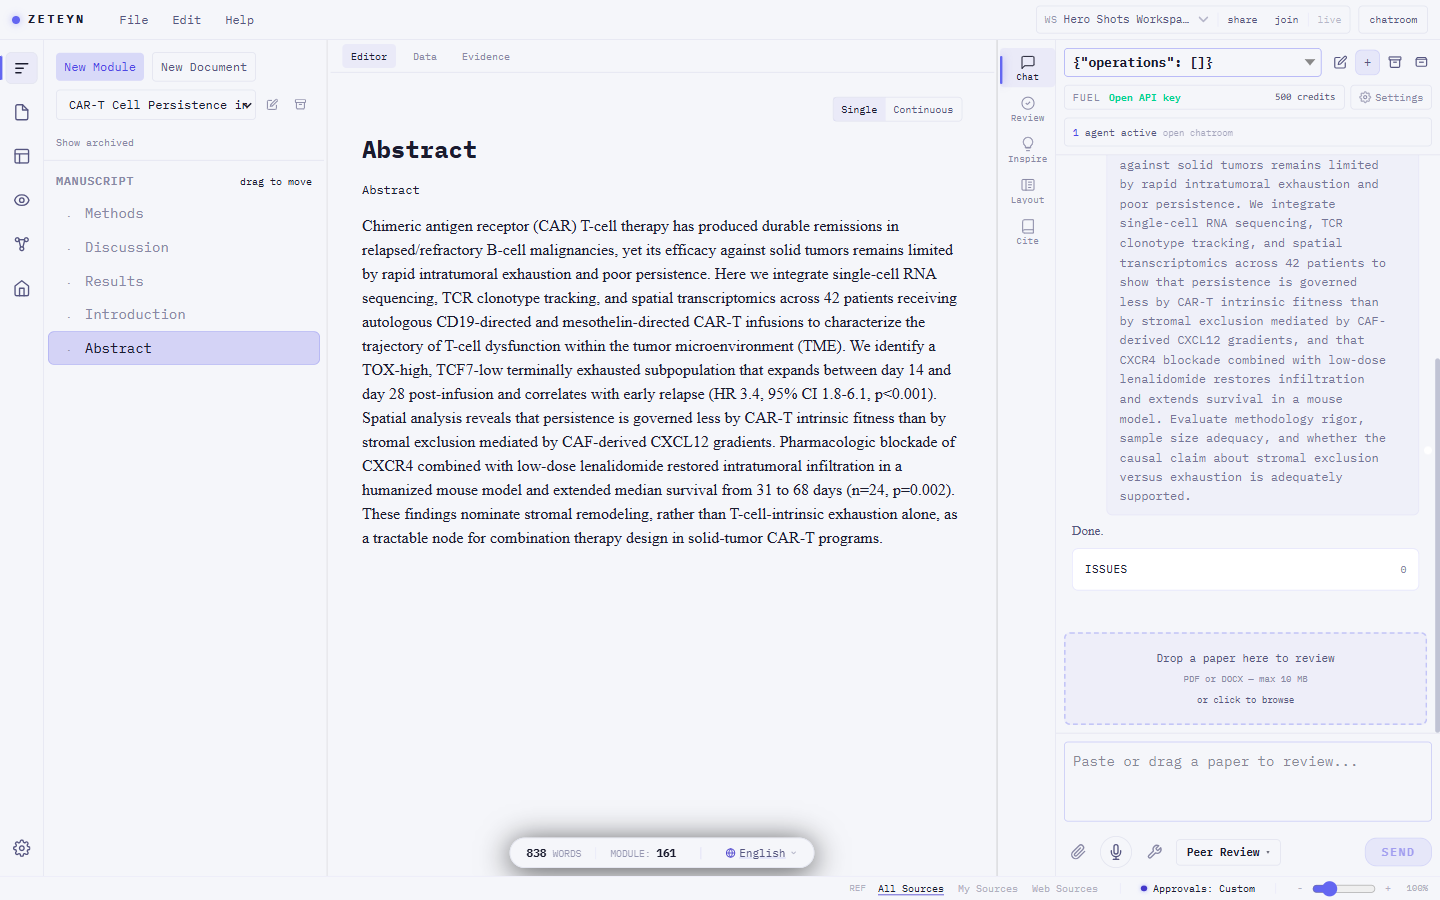This screenshot has height=900, width=1440.
Task: Switch to Continuous view mode
Action: 923,110
